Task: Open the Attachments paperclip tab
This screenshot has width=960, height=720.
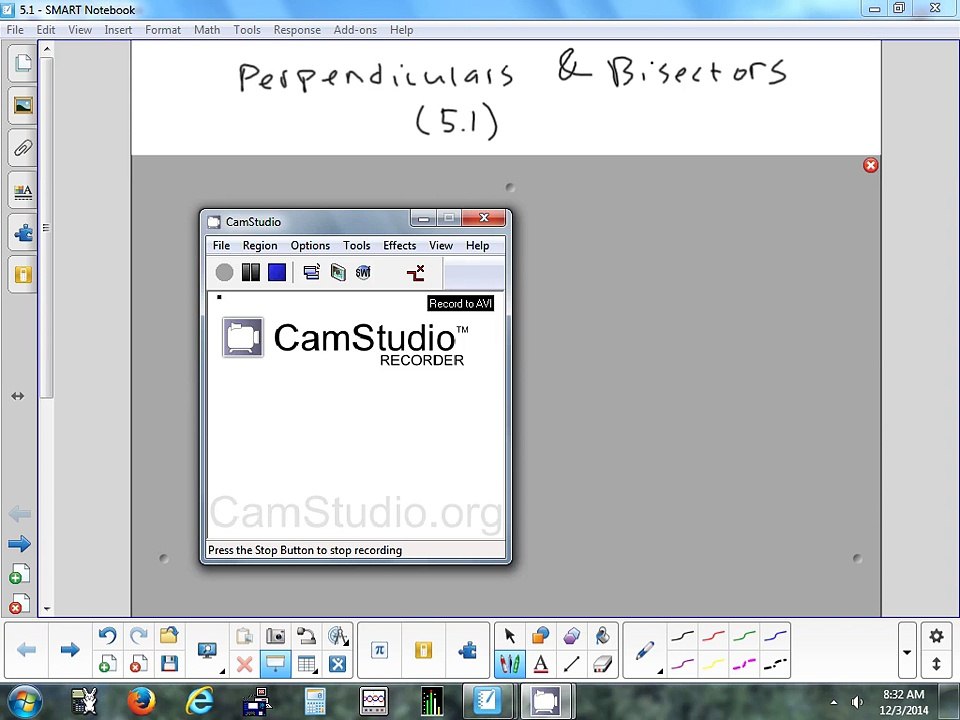Action: tap(23, 148)
